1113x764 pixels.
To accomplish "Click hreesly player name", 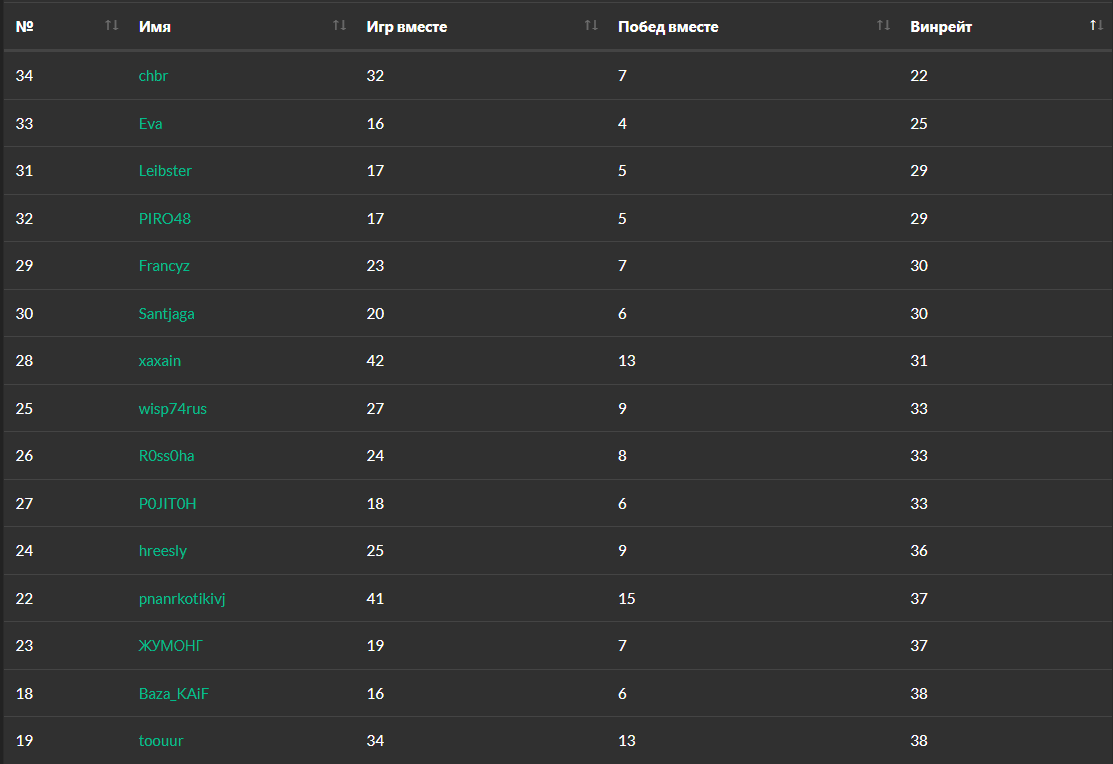I will click(x=163, y=551).
